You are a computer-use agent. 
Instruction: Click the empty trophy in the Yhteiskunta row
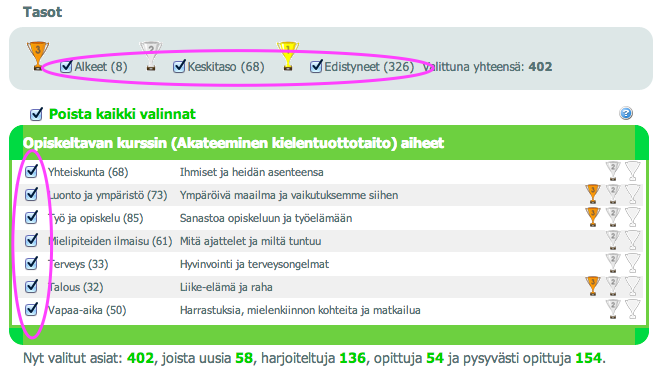click(x=632, y=171)
